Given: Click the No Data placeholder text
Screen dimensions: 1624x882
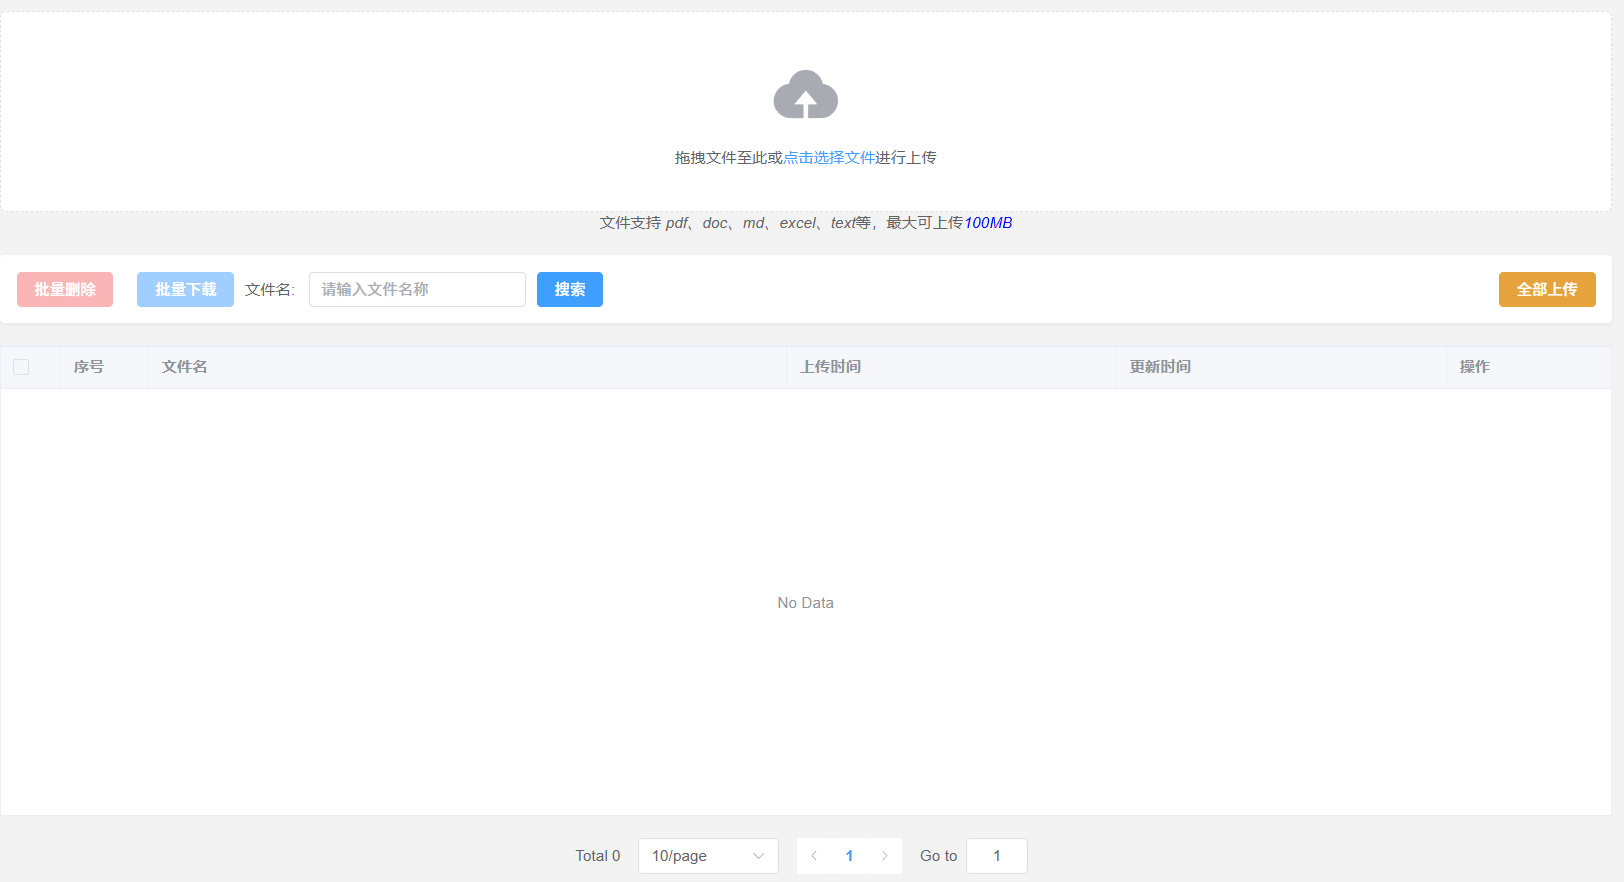Looking at the screenshot, I should [x=806, y=603].
